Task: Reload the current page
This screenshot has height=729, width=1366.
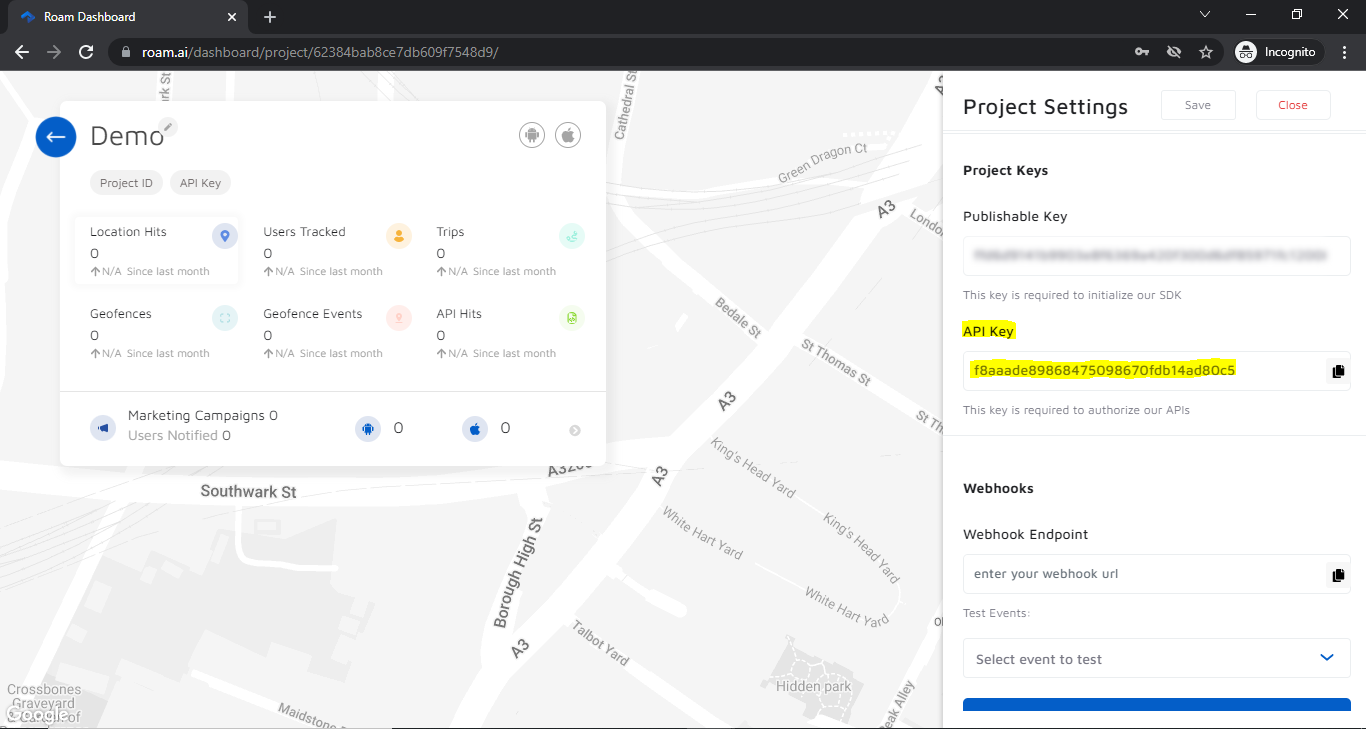Action: [x=86, y=52]
